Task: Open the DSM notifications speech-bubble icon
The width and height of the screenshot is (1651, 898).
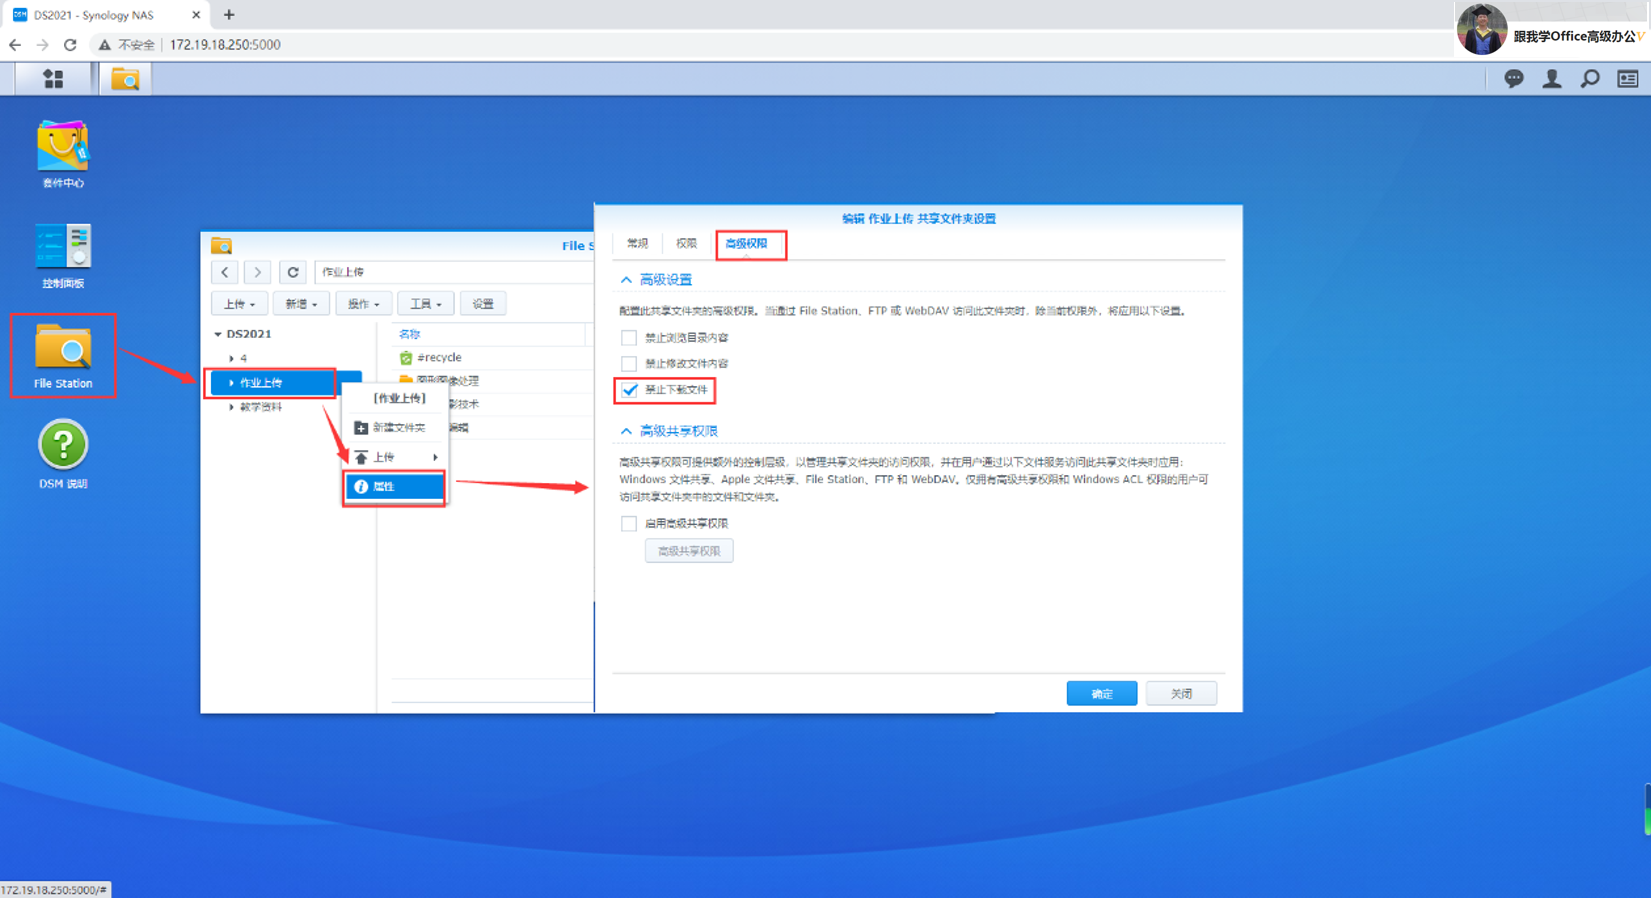Action: click(1514, 78)
